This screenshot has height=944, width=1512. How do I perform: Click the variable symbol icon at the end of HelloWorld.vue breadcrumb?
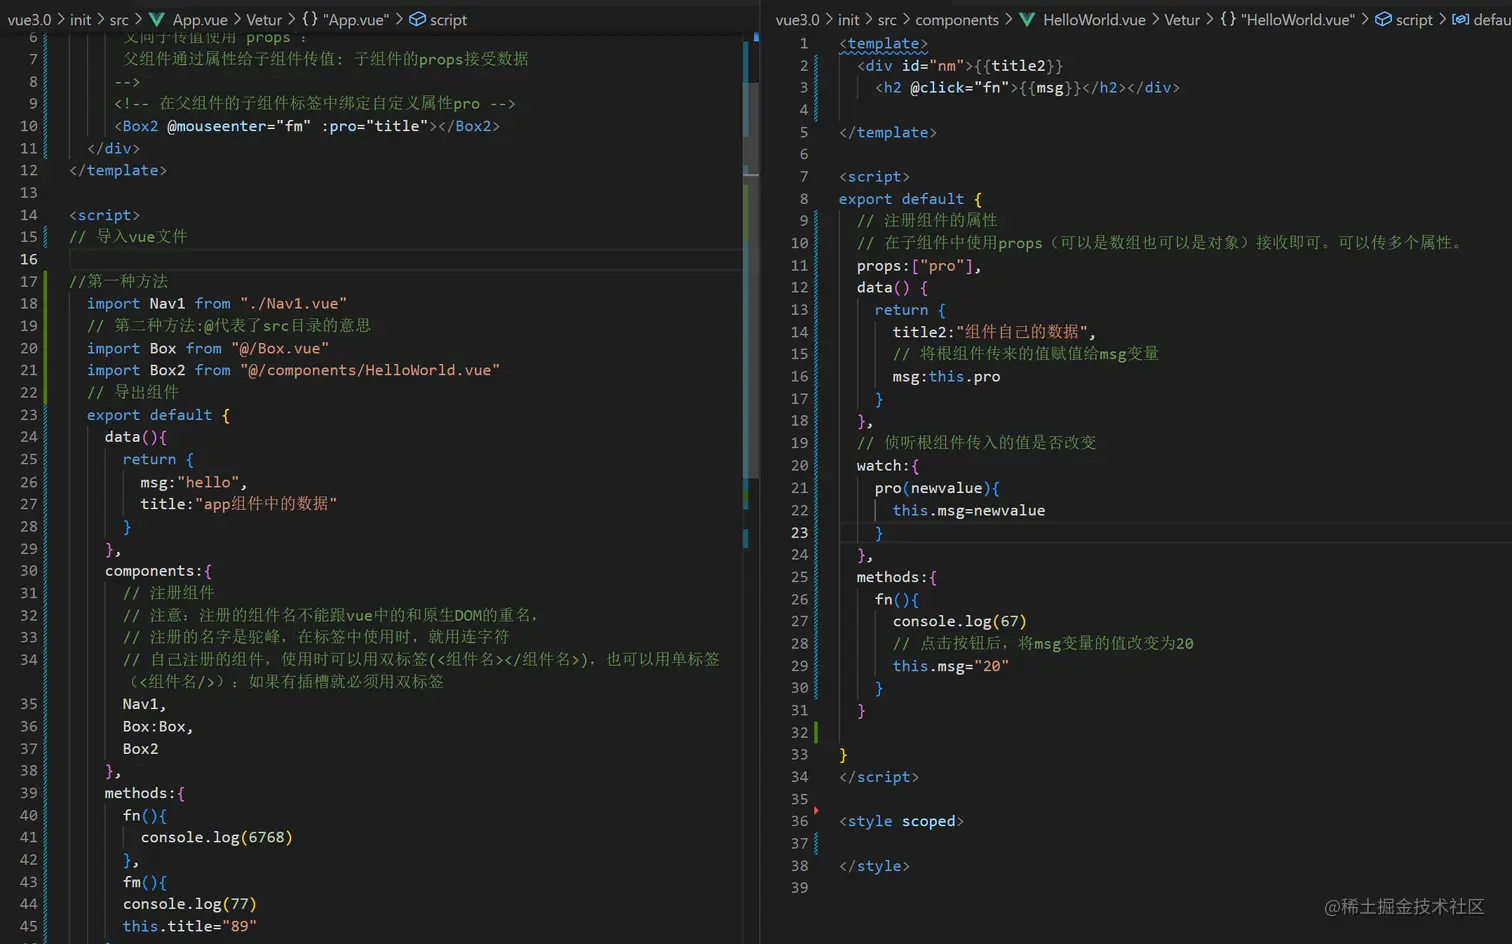[1461, 19]
